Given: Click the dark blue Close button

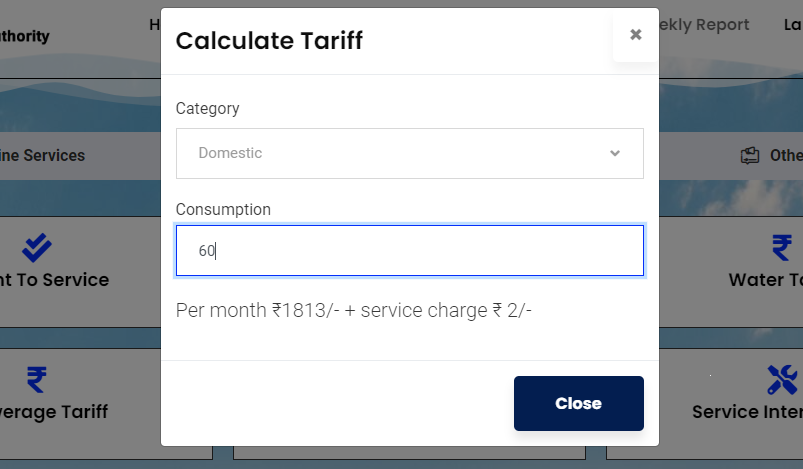Looking at the screenshot, I should [x=579, y=403].
